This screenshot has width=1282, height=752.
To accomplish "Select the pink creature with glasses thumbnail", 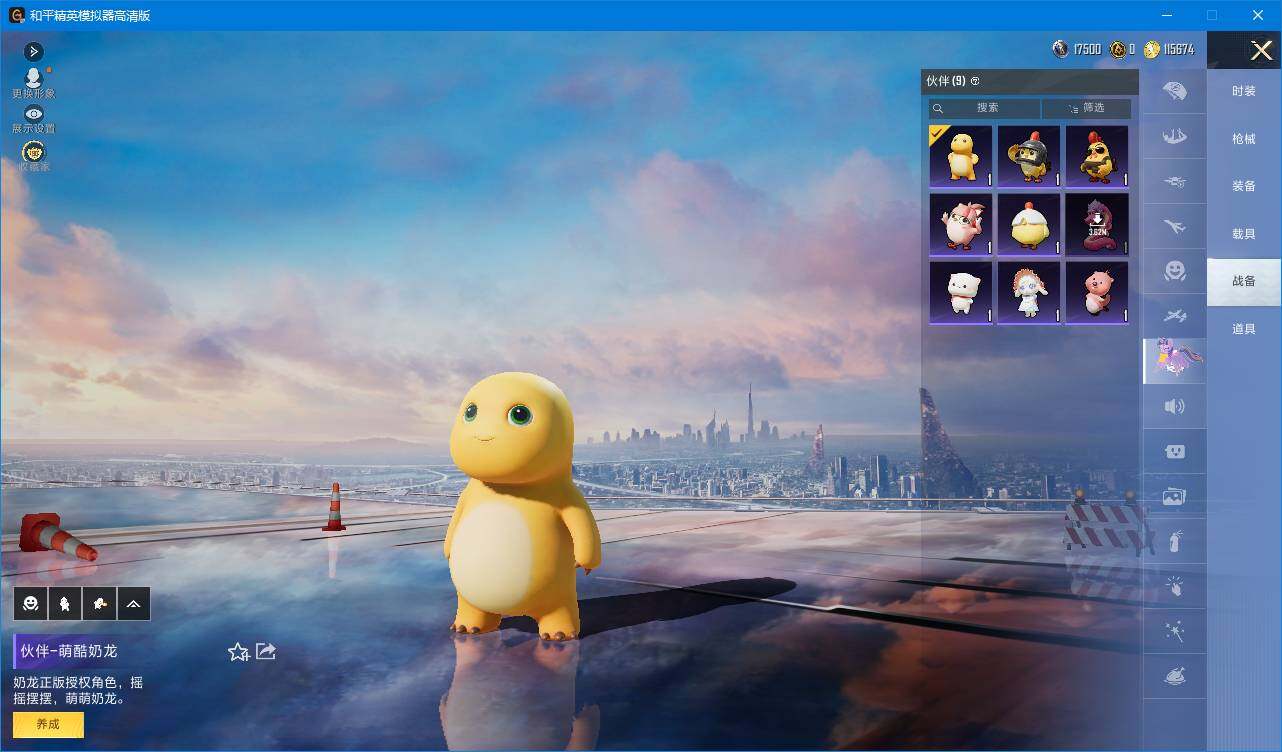I will (961, 224).
